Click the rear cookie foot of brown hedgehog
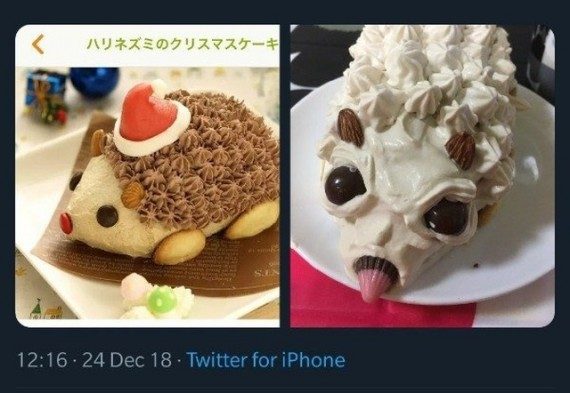570x393 pixels. tap(252, 220)
